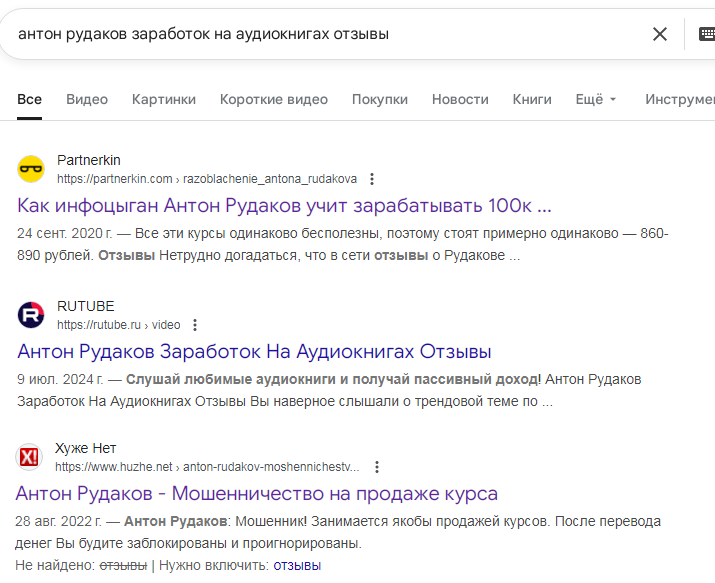Open the Короткие видео tab
The image size is (715, 583).
[x=274, y=99]
